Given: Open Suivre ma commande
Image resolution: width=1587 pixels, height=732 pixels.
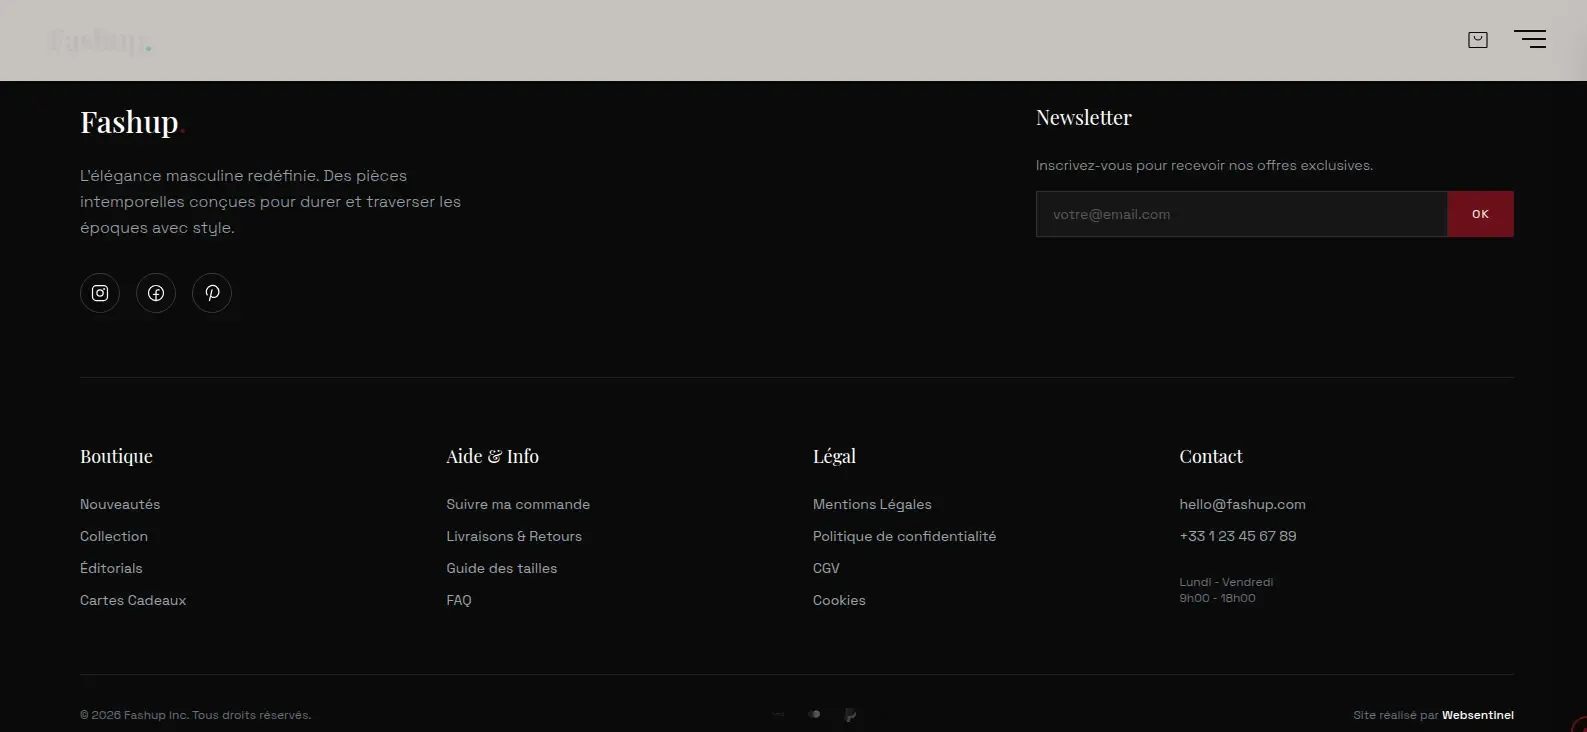Looking at the screenshot, I should pyautogui.click(x=518, y=505).
